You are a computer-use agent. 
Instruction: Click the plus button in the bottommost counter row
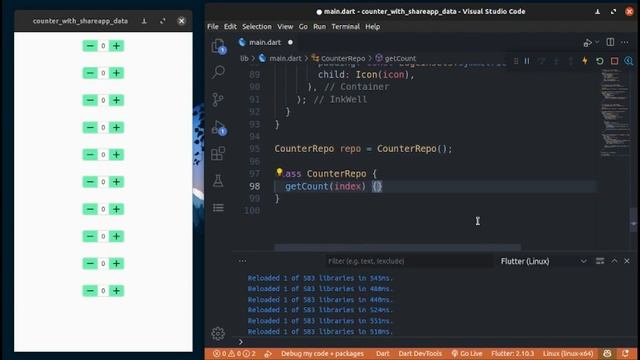click(116, 291)
